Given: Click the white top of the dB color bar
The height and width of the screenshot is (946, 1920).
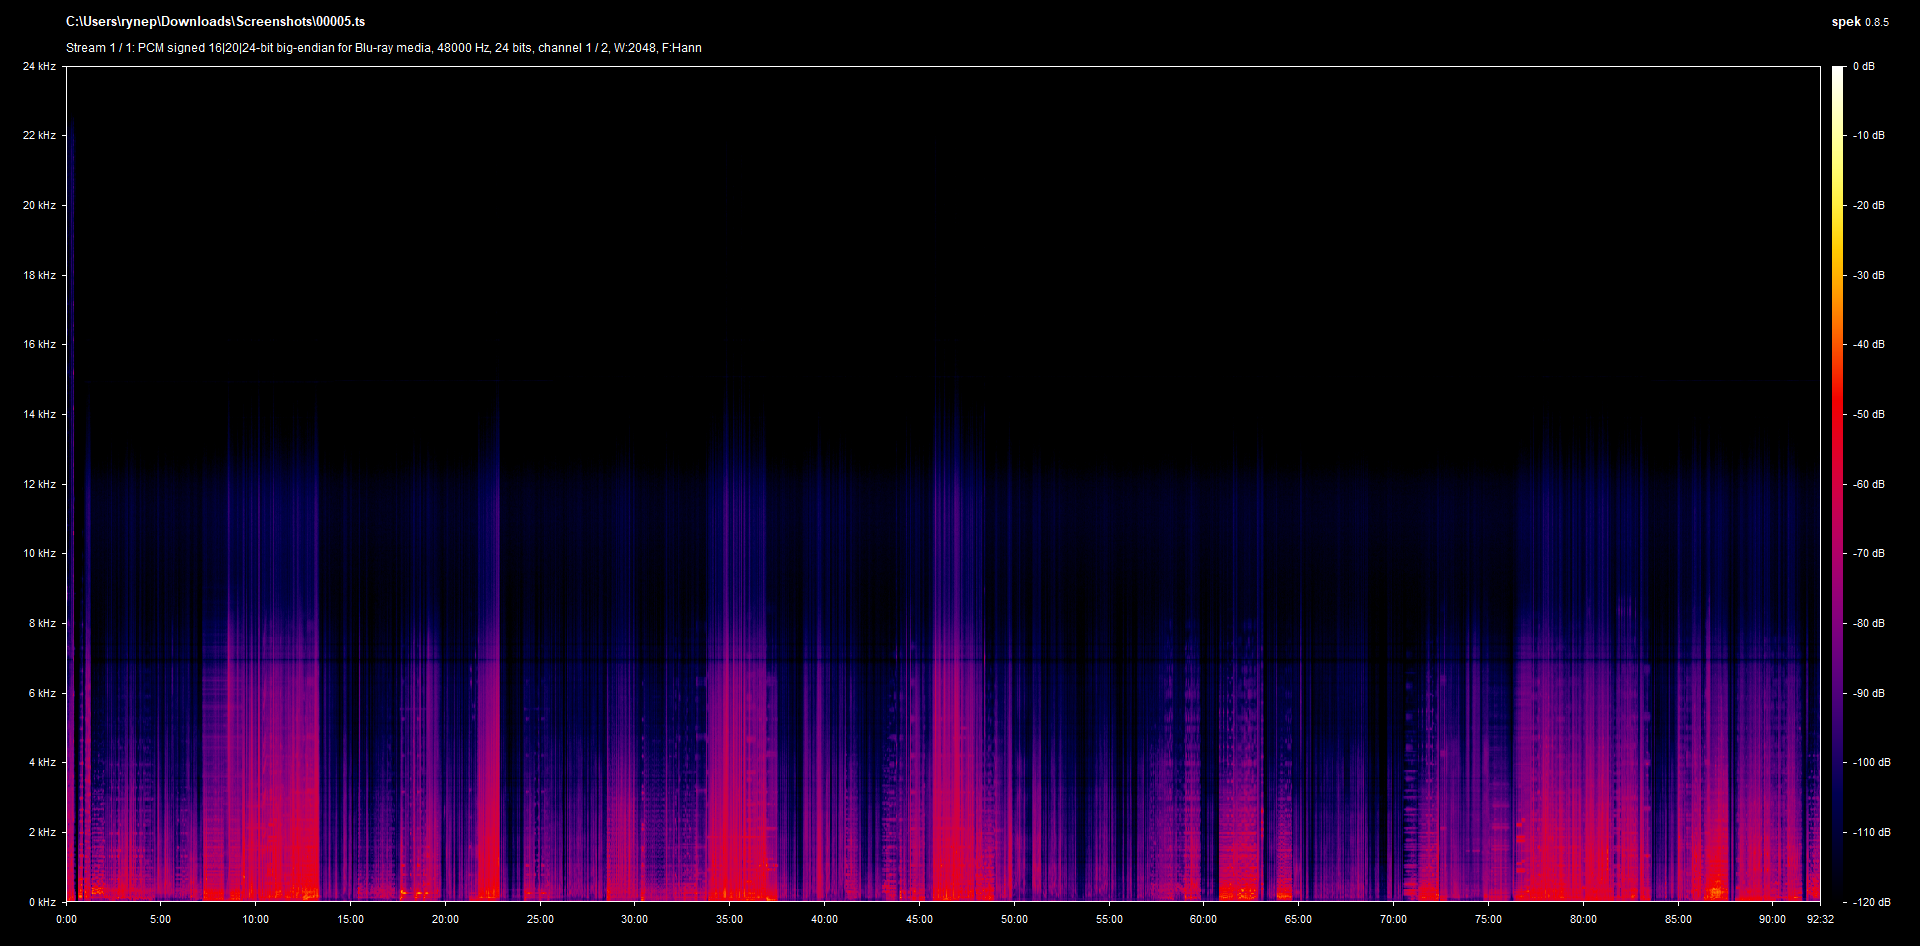Looking at the screenshot, I should (x=1837, y=75).
